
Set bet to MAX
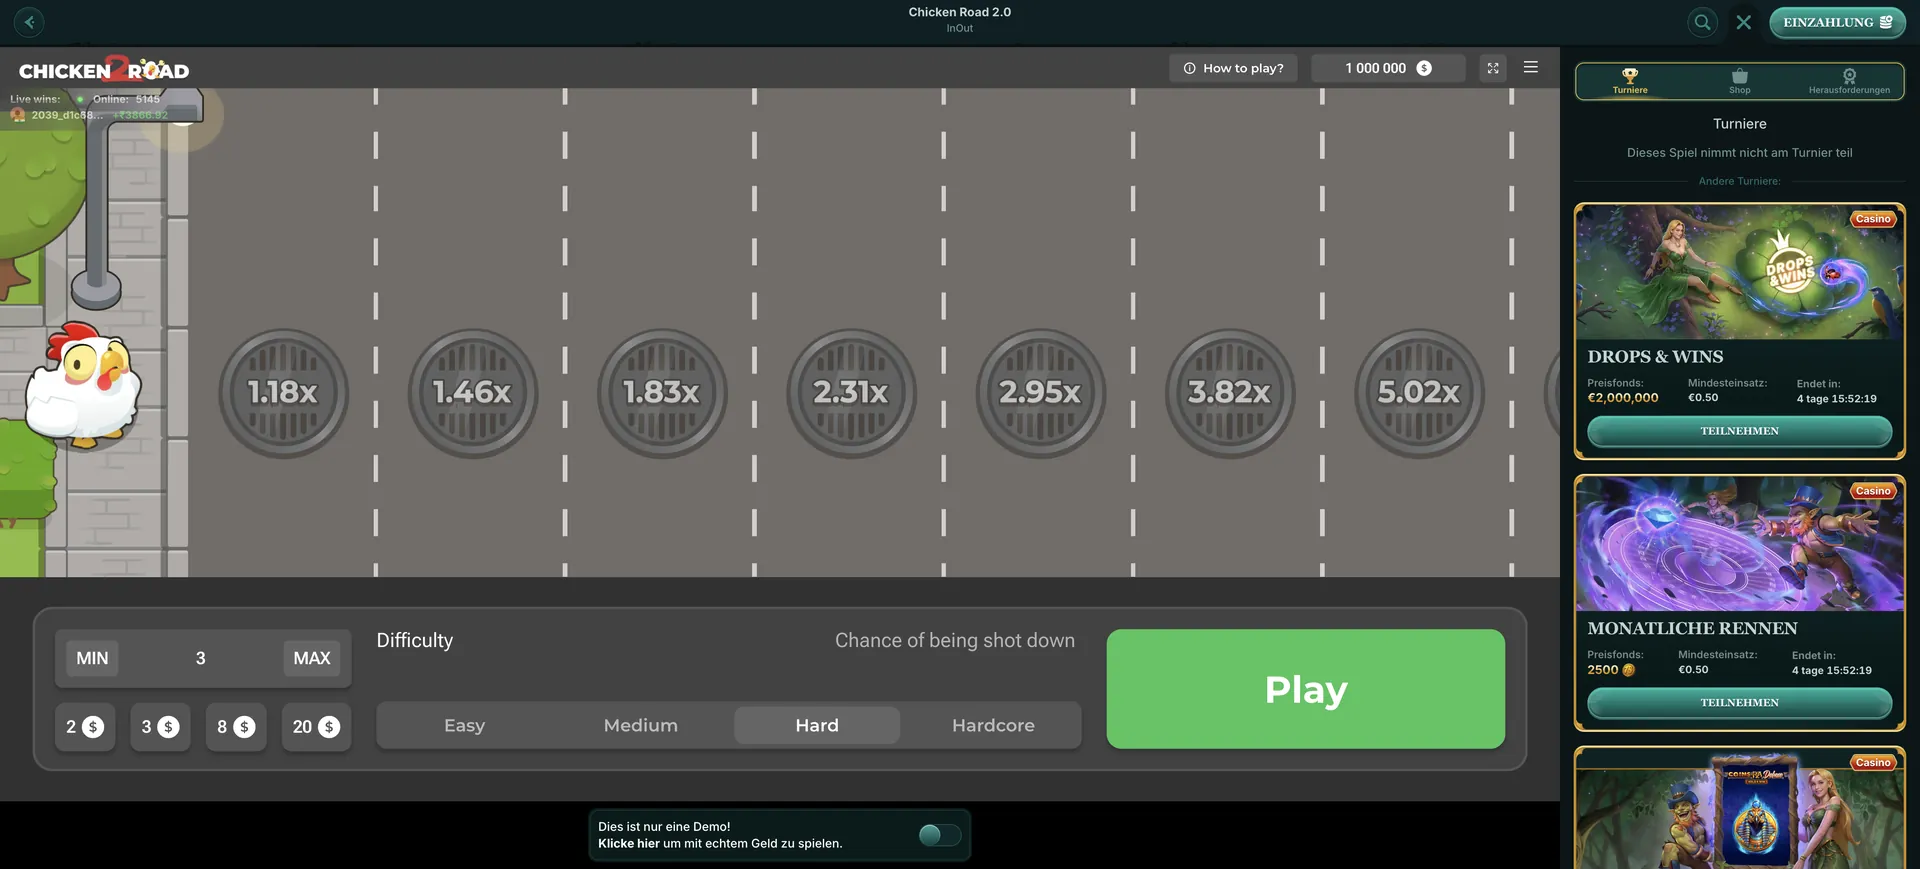click(x=312, y=658)
